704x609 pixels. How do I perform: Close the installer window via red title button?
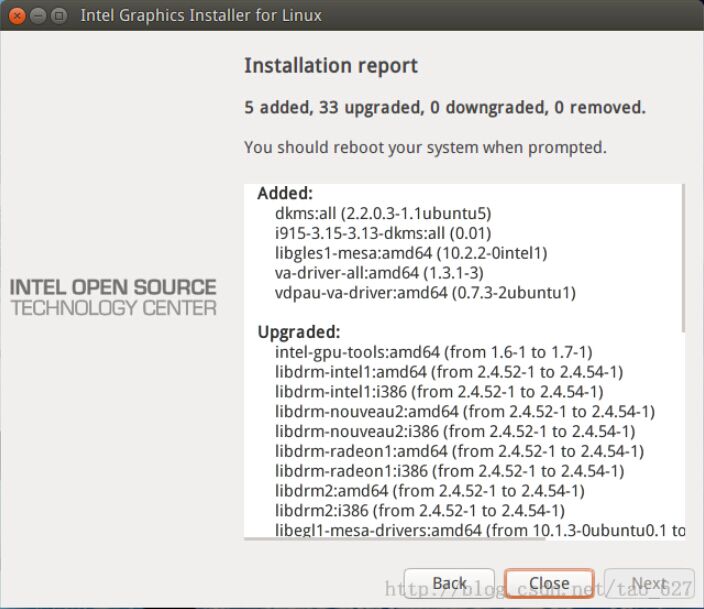pyautogui.click(x=17, y=16)
